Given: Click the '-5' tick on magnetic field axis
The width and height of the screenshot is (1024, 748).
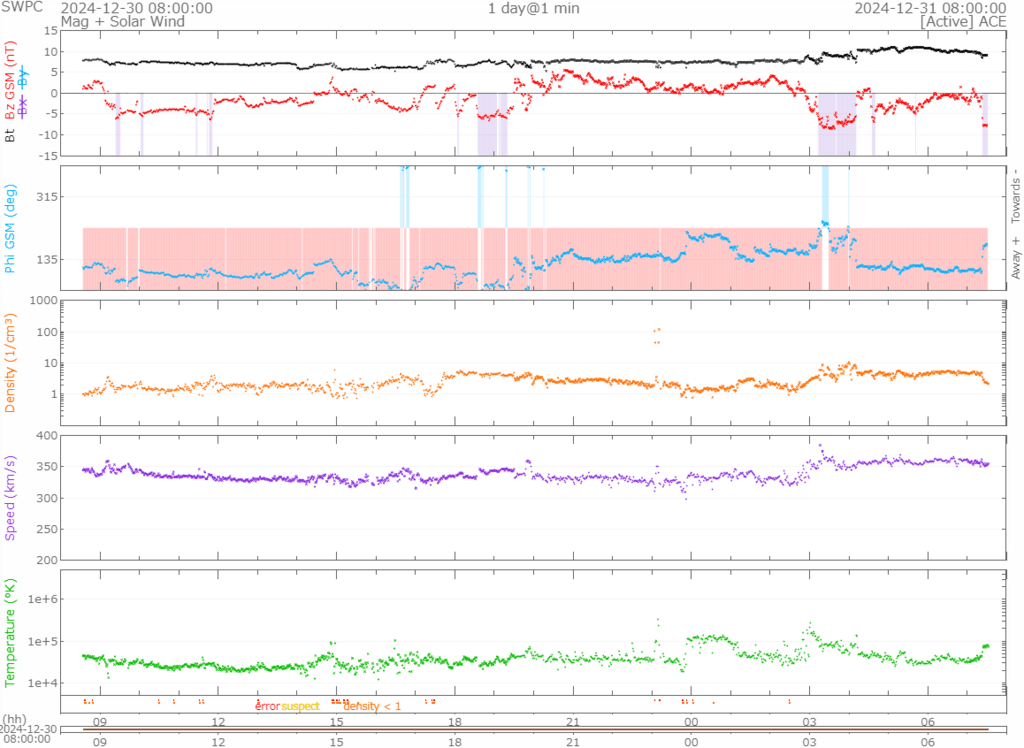Looking at the screenshot, I should [x=51, y=114].
